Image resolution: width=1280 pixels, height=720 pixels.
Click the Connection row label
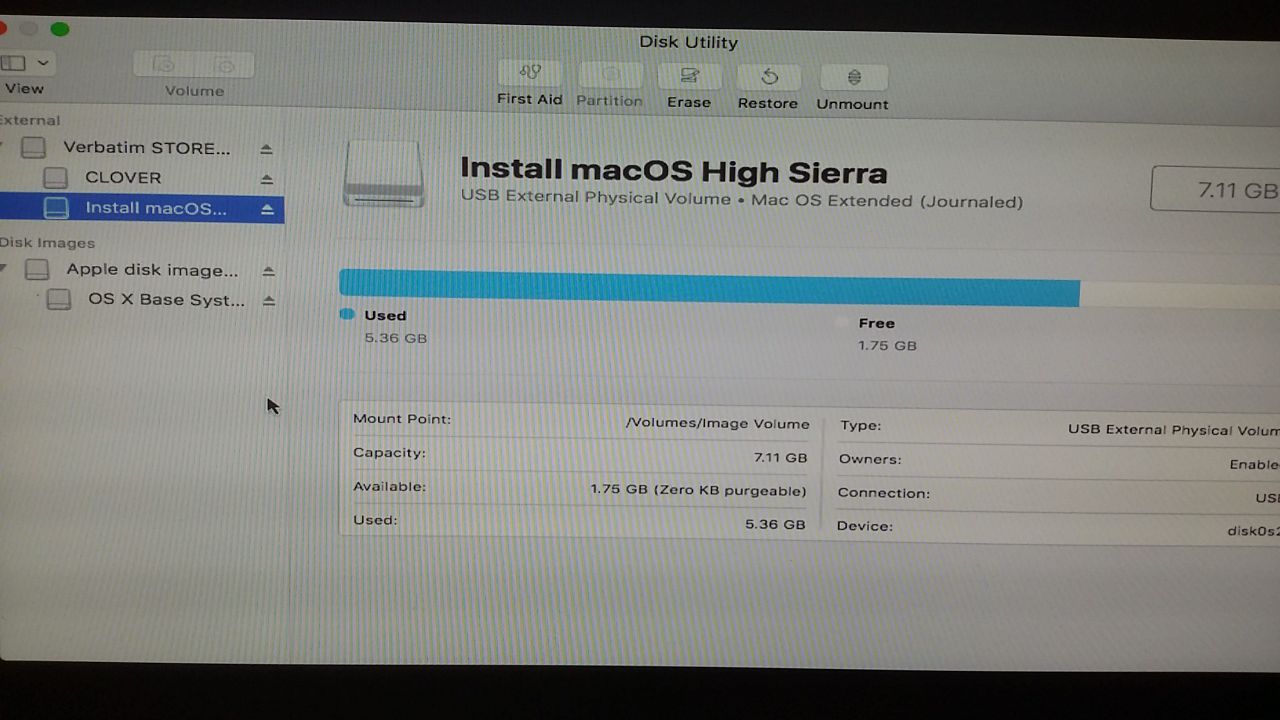coord(884,493)
